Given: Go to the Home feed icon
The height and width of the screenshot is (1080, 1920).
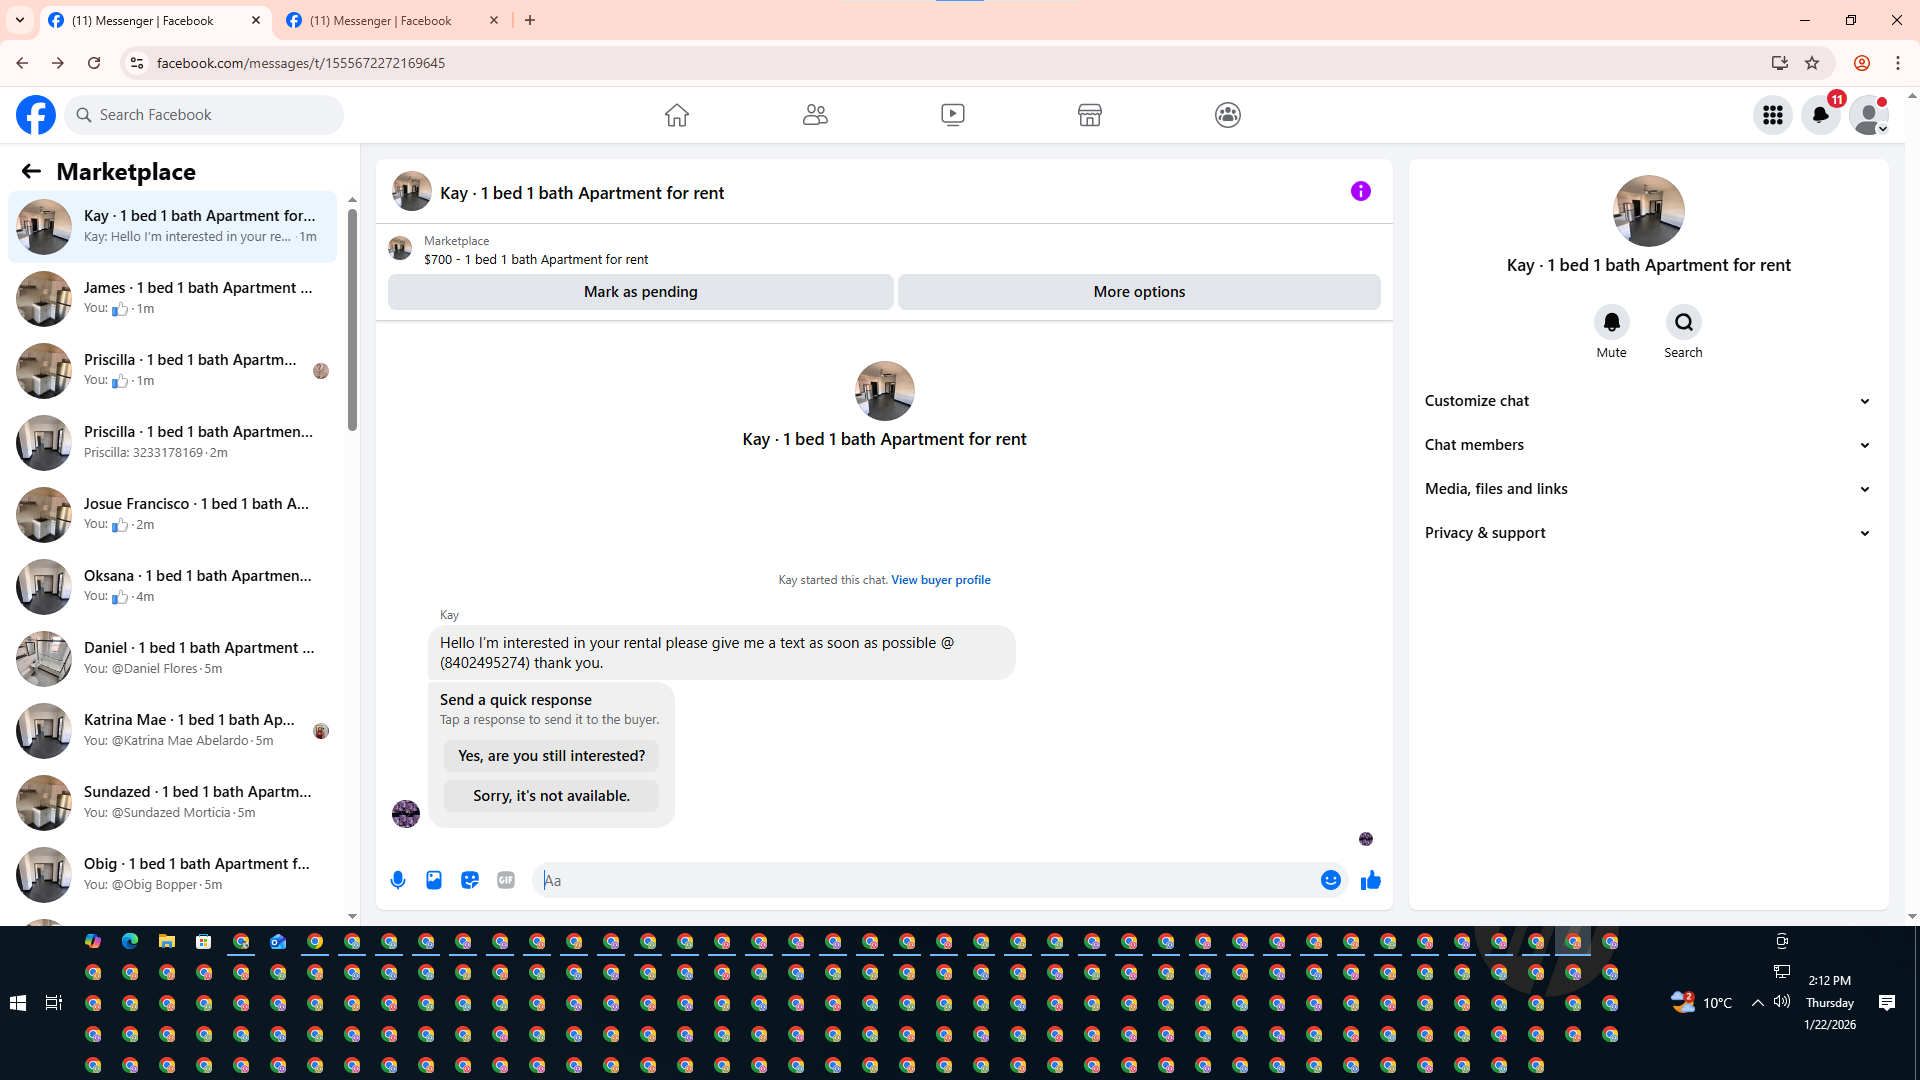Looking at the screenshot, I should [677, 115].
